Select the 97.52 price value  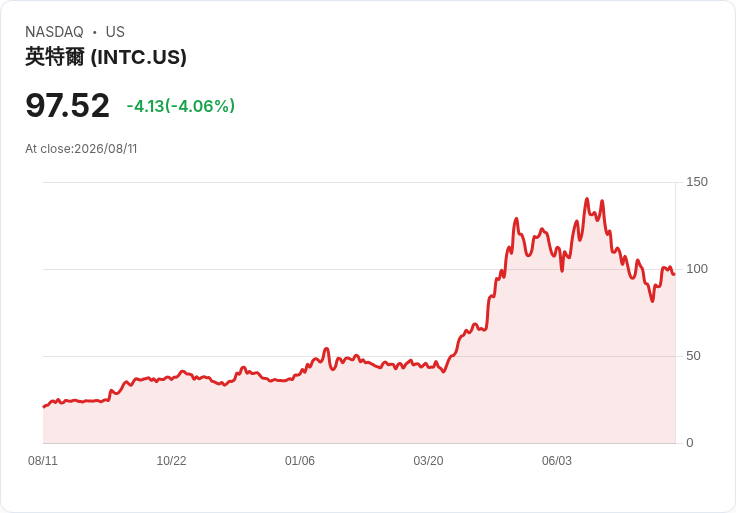tap(67, 106)
